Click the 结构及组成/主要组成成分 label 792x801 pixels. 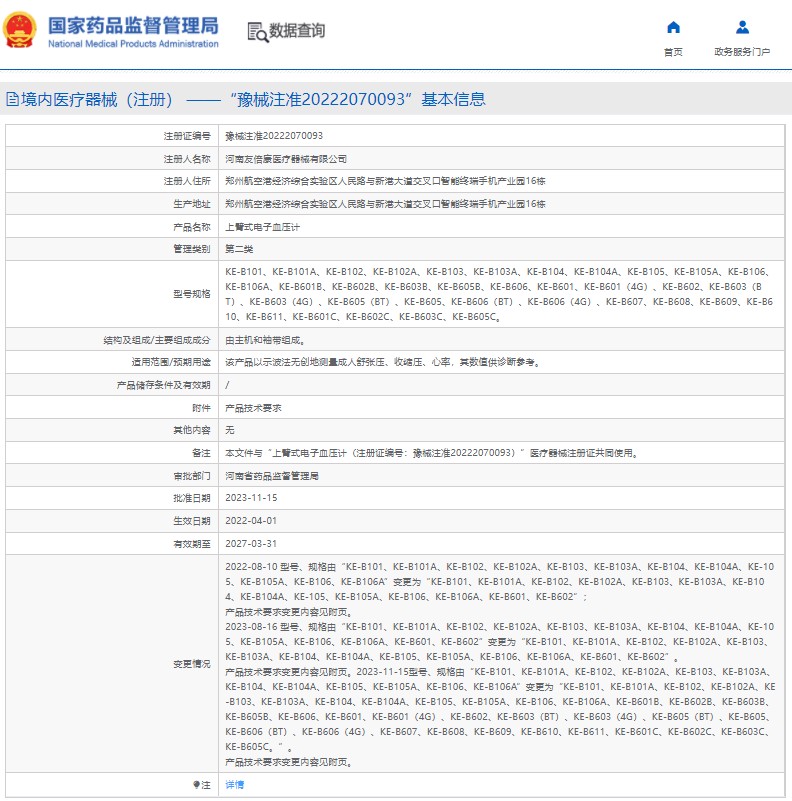click(x=157, y=340)
